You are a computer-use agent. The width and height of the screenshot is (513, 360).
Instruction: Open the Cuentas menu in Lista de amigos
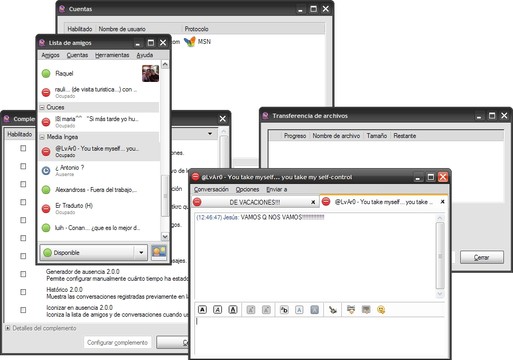[77, 55]
